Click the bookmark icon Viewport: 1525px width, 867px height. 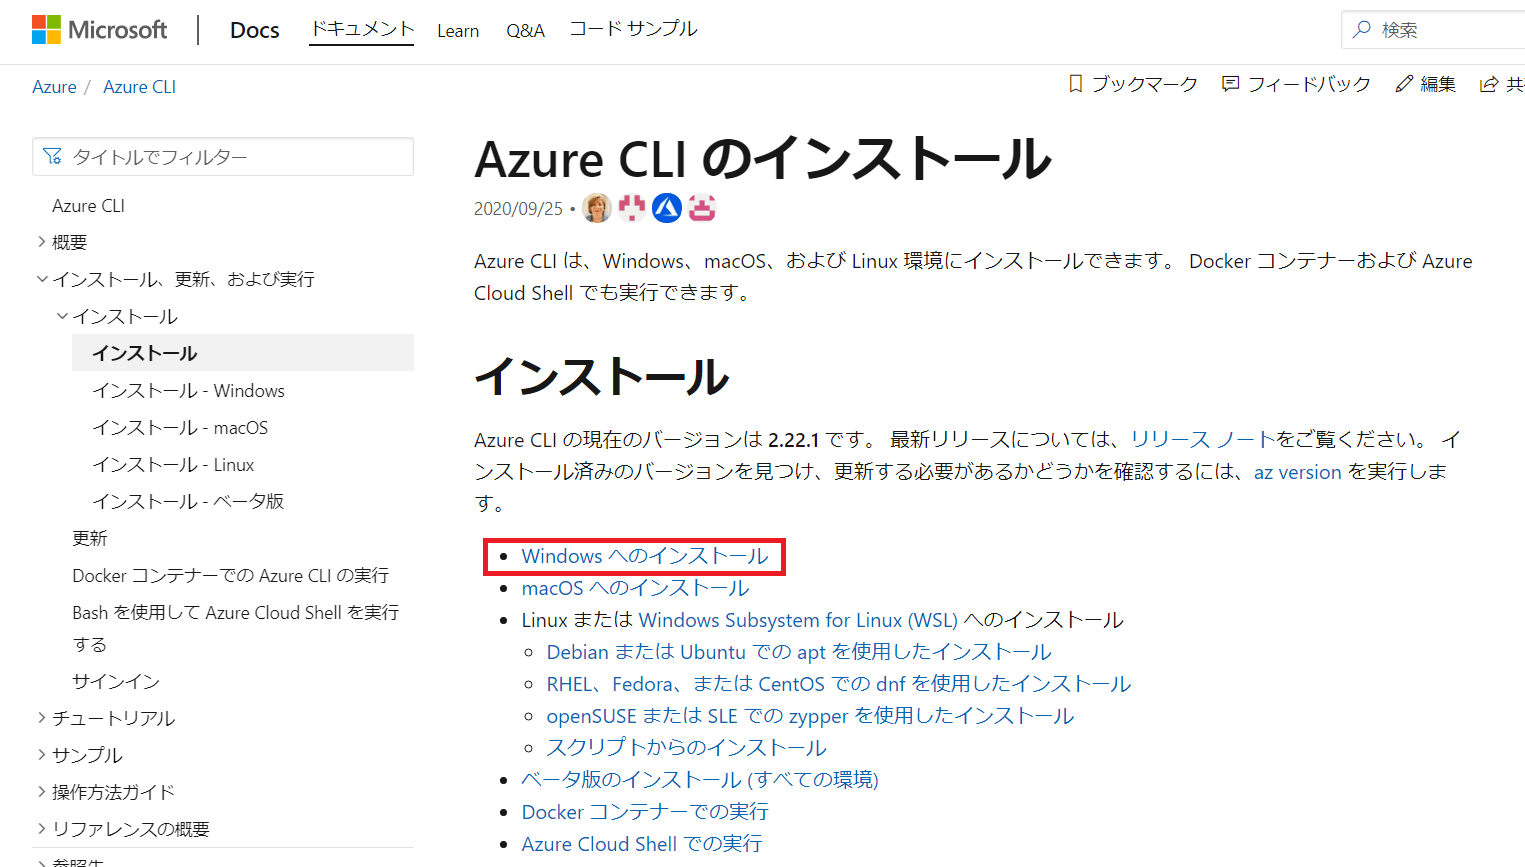pyautogui.click(x=1076, y=84)
